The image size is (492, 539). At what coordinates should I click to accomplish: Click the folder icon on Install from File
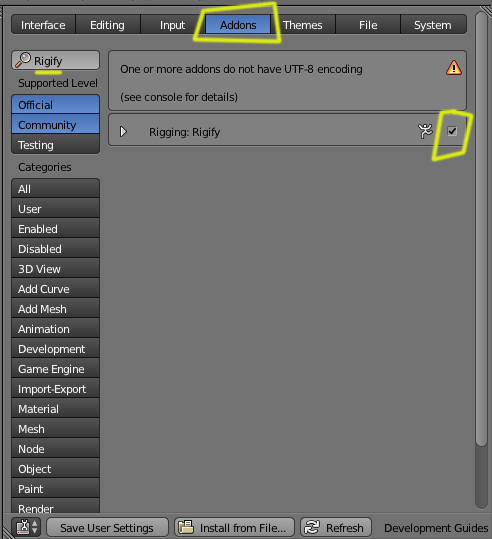186,527
